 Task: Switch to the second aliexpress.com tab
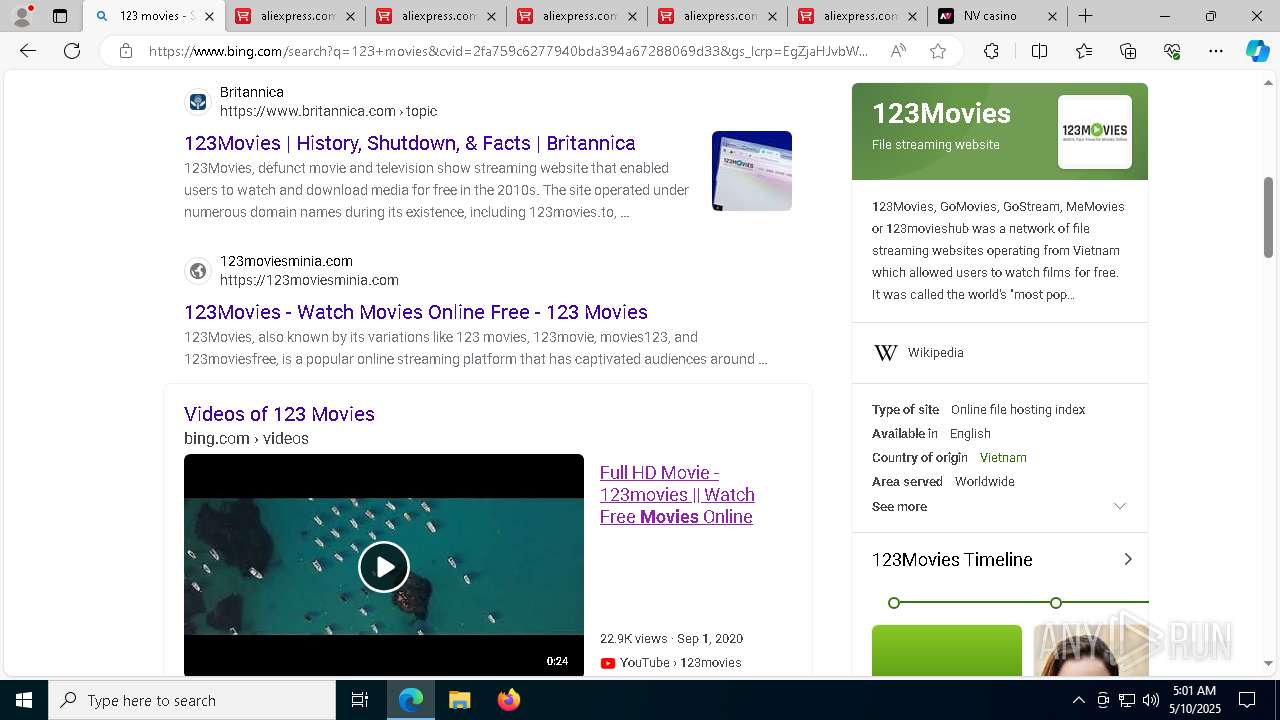(x=436, y=16)
